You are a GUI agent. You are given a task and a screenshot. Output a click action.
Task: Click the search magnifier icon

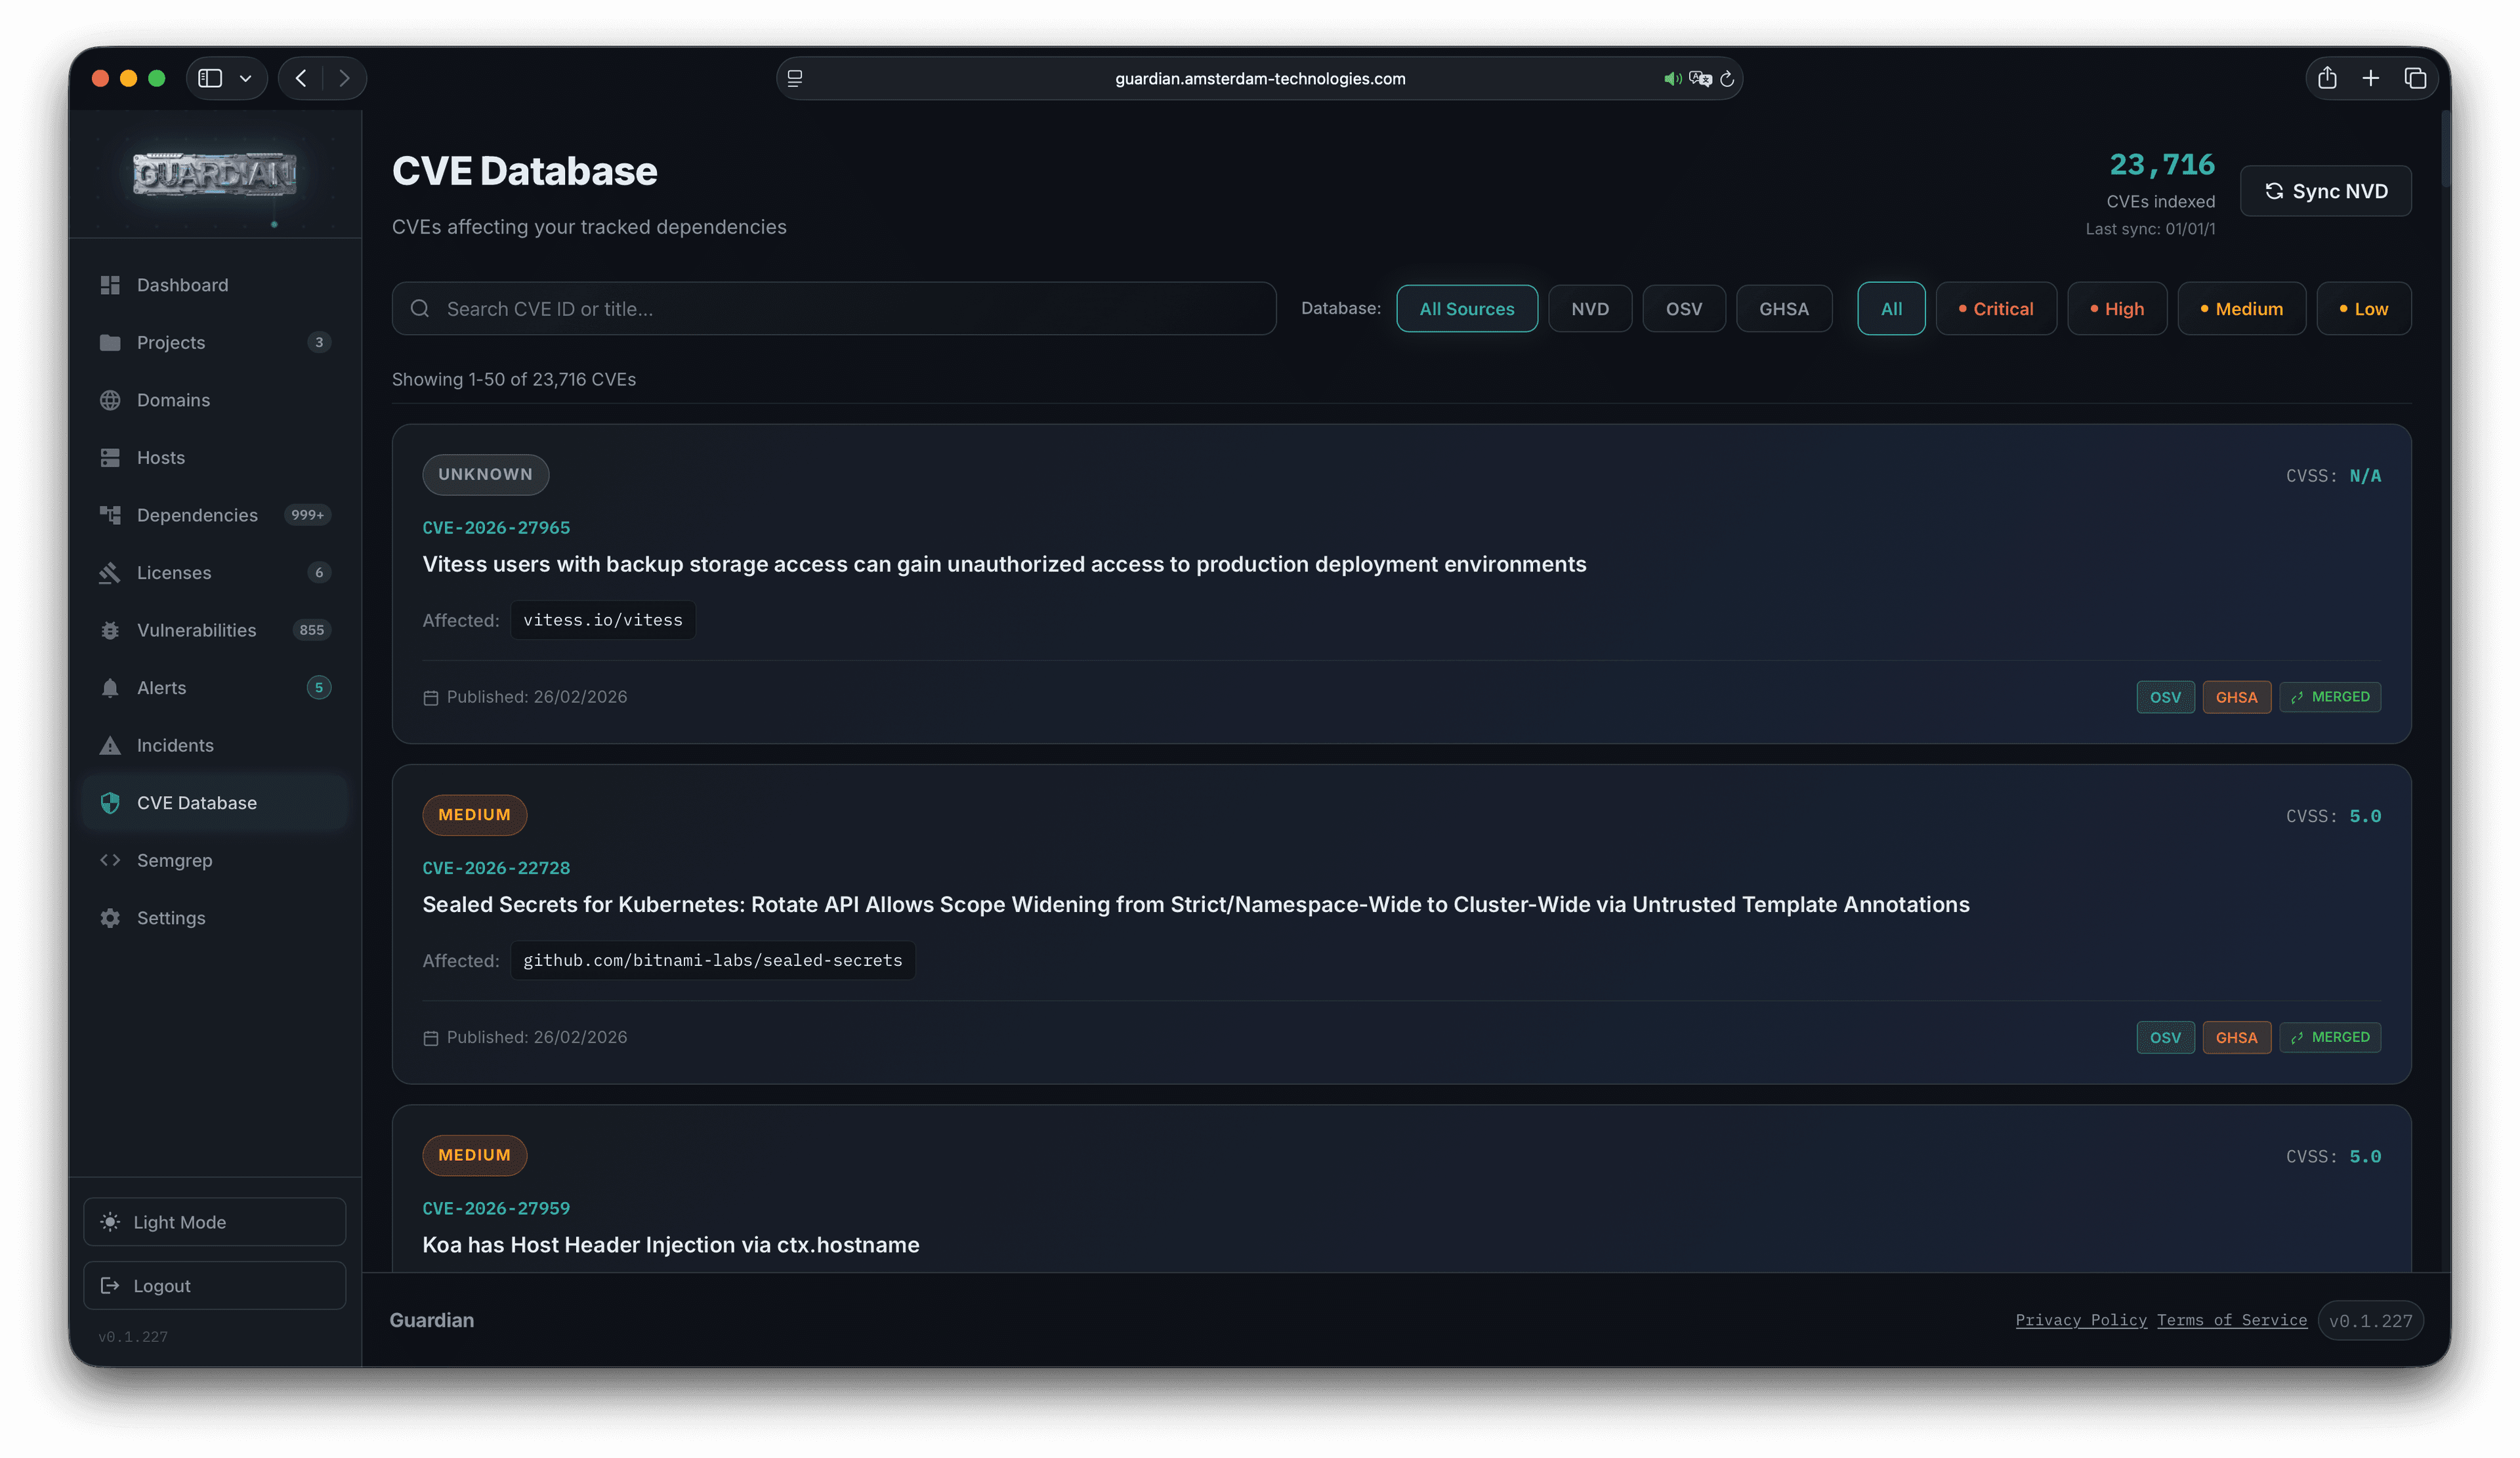click(x=420, y=309)
